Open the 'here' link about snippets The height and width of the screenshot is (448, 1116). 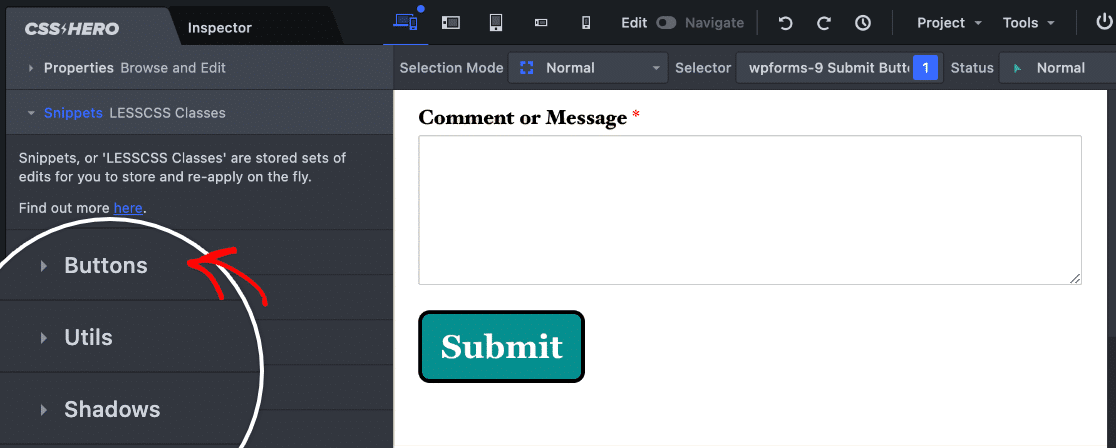(x=128, y=208)
